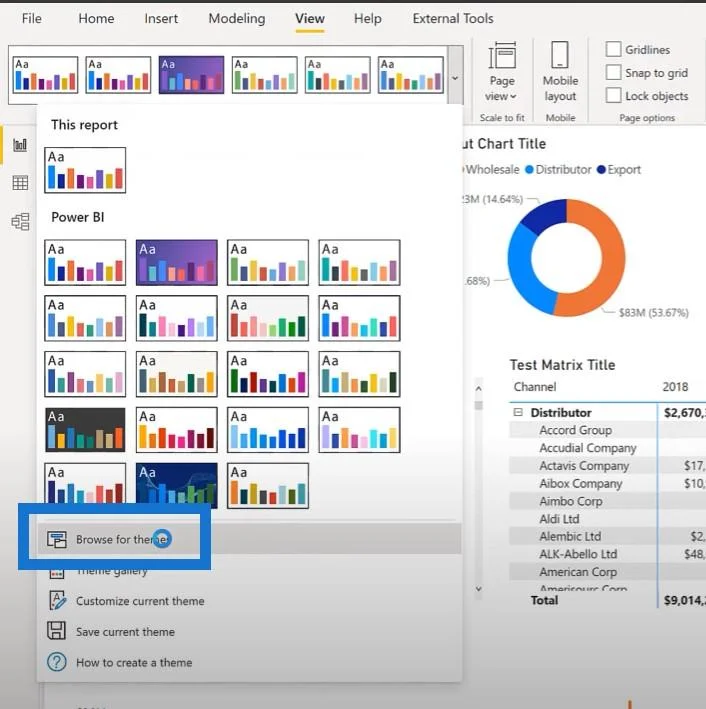The height and width of the screenshot is (709, 706).
Task: Open the Page view dropdown
Action: (x=502, y=72)
